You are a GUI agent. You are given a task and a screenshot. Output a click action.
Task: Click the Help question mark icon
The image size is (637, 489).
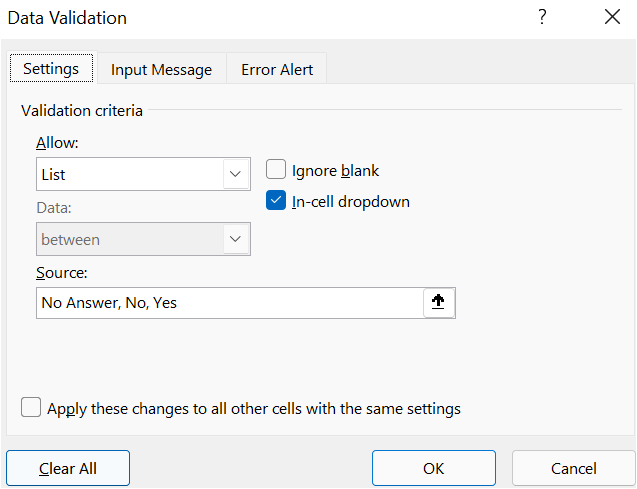(543, 17)
